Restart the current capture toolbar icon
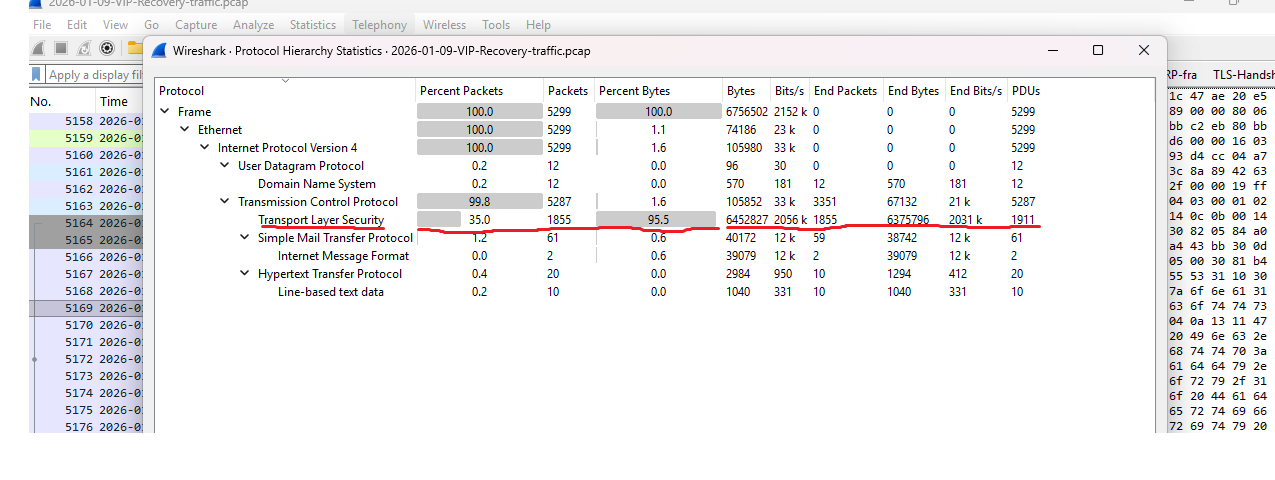This screenshot has width=1275, height=480. [x=84, y=48]
